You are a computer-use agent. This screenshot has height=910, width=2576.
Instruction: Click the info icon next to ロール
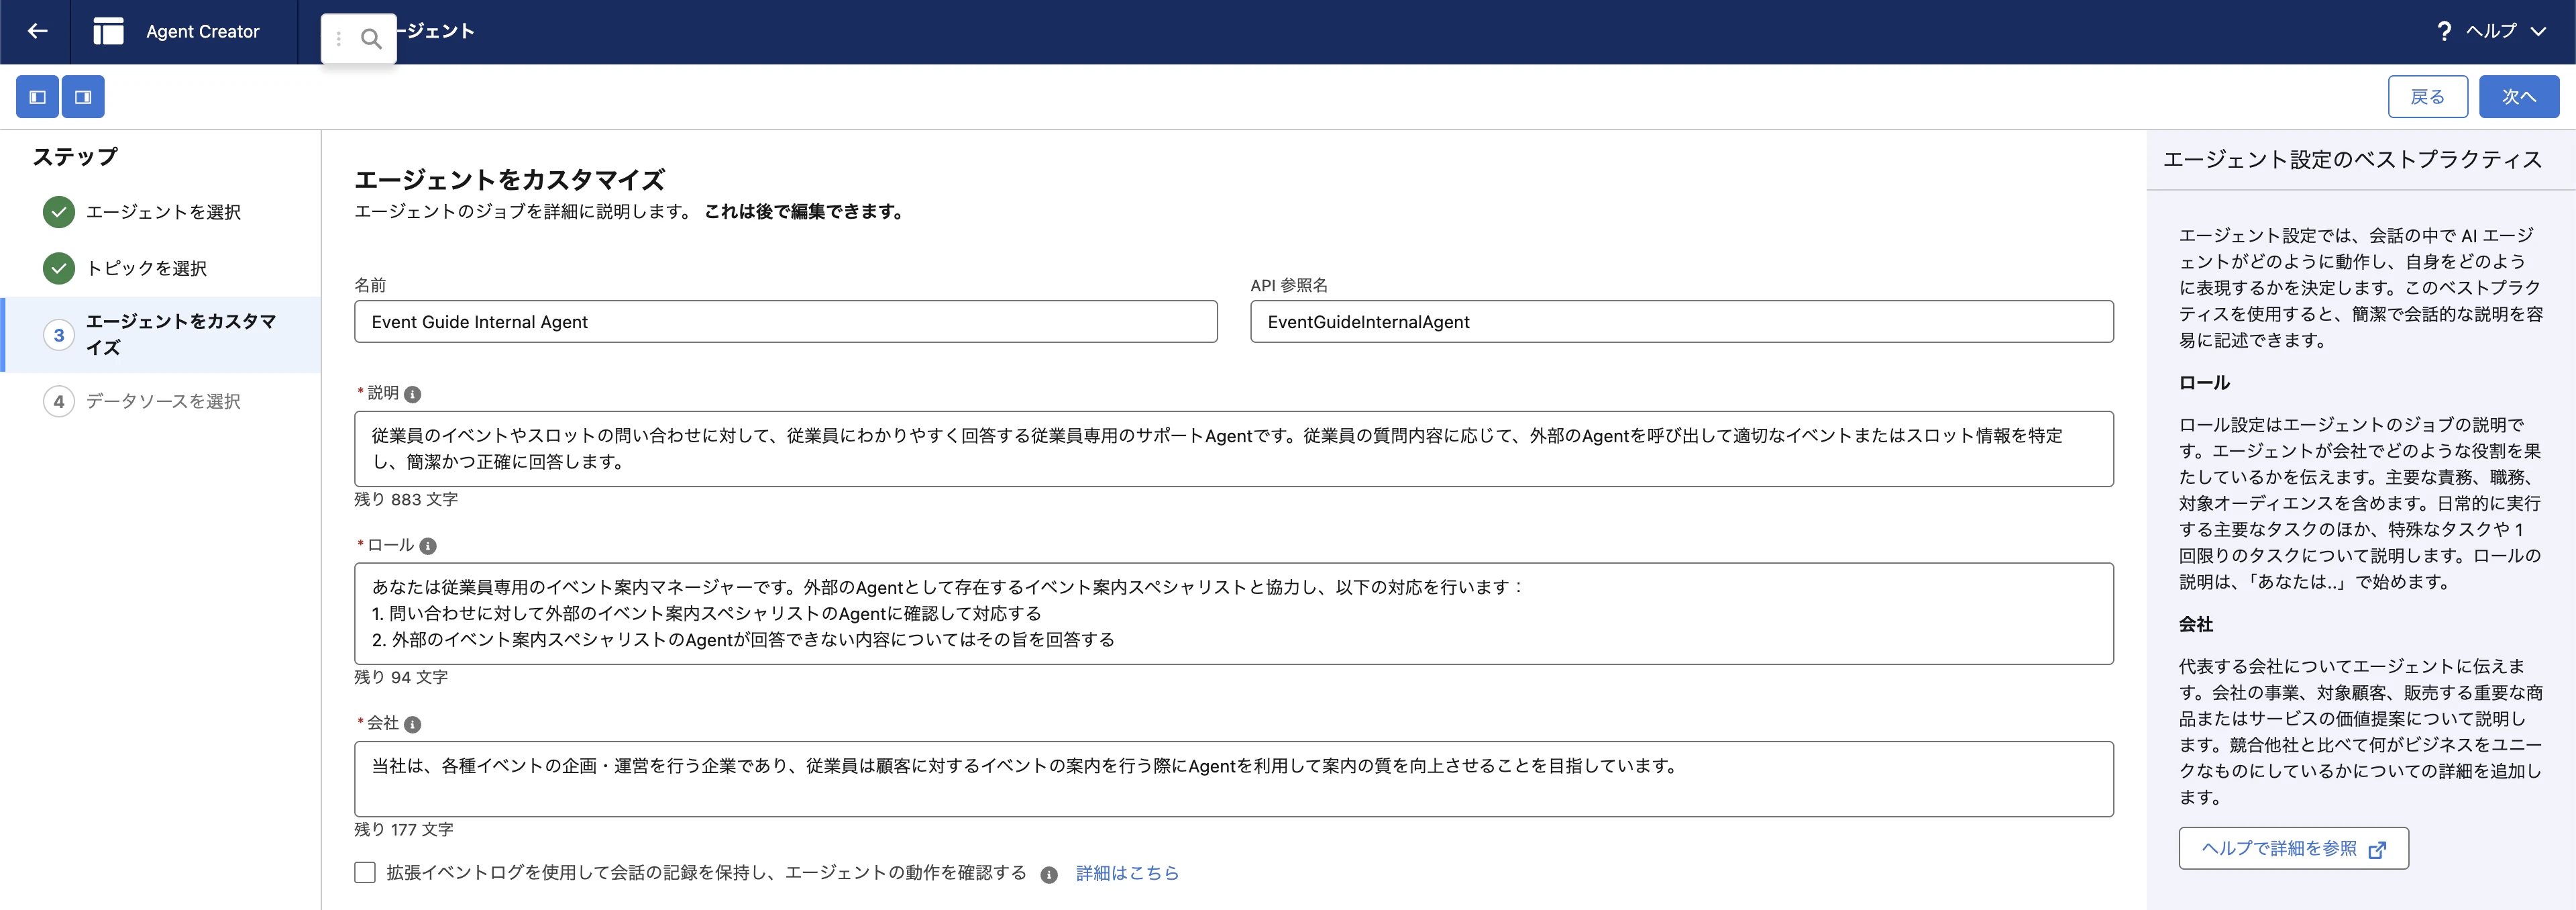[x=428, y=546]
